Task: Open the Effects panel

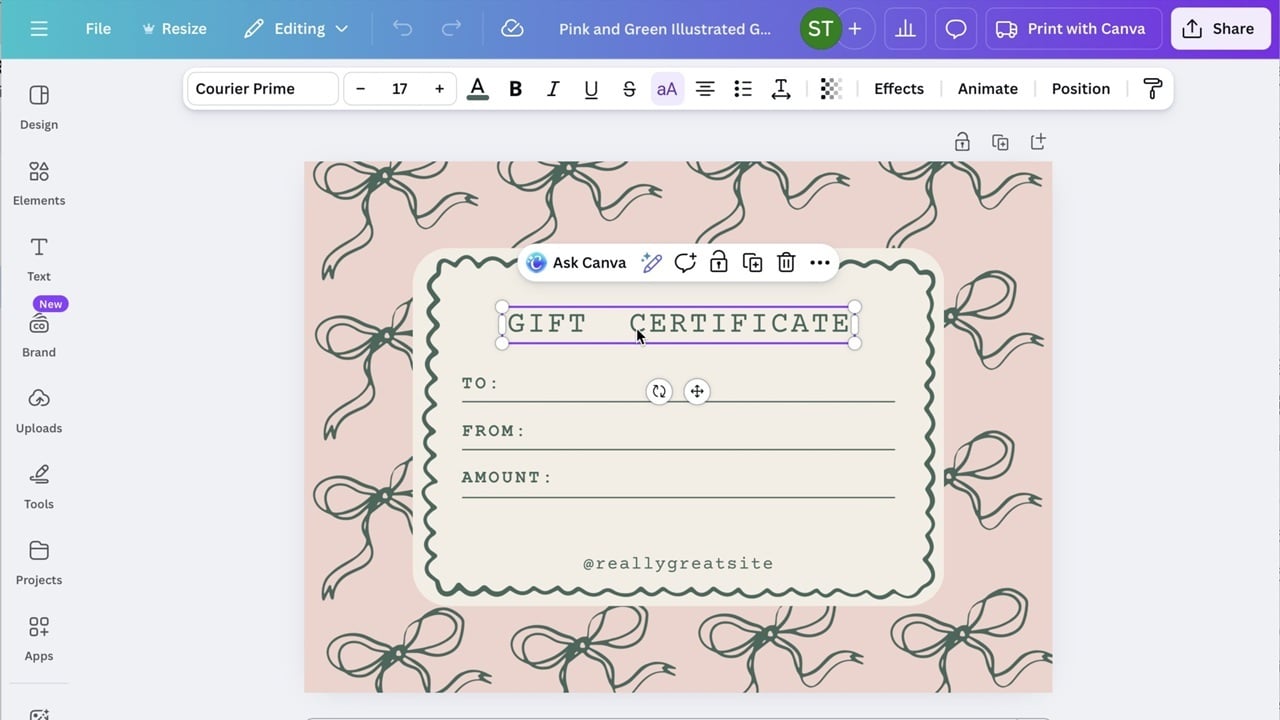Action: (x=899, y=89)
